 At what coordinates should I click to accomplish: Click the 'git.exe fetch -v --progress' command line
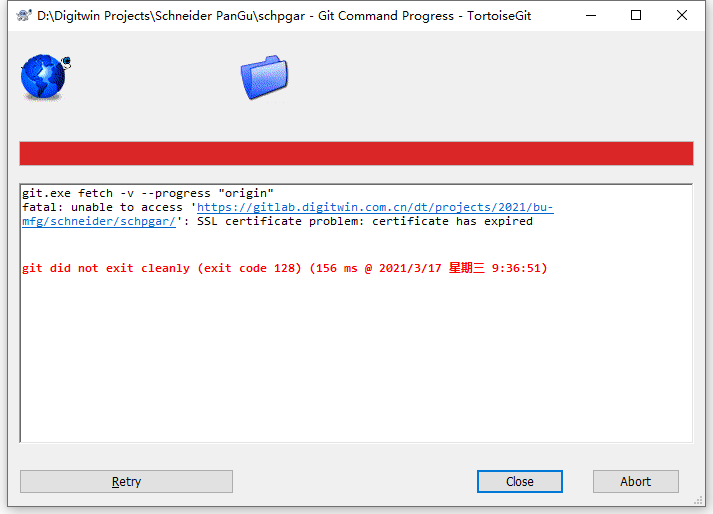pyautogui.click(x=148, y=193)
